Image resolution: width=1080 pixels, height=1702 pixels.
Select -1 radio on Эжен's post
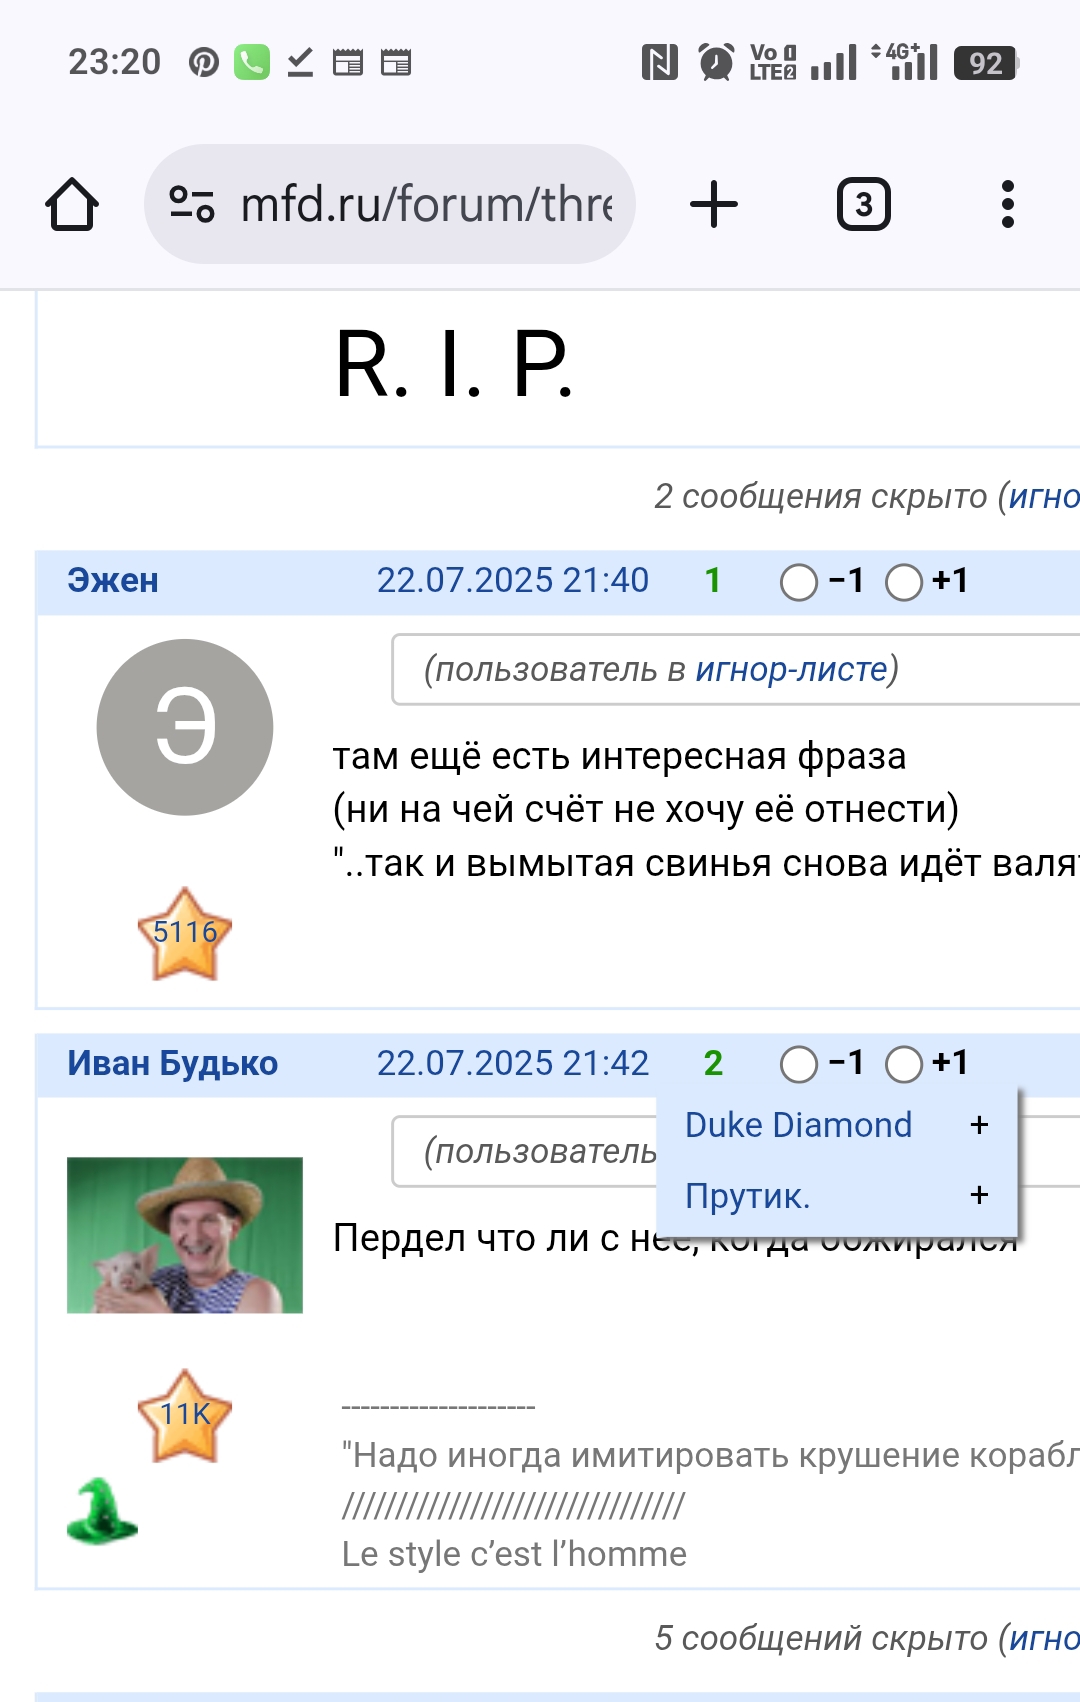click(x=799, y=582)
